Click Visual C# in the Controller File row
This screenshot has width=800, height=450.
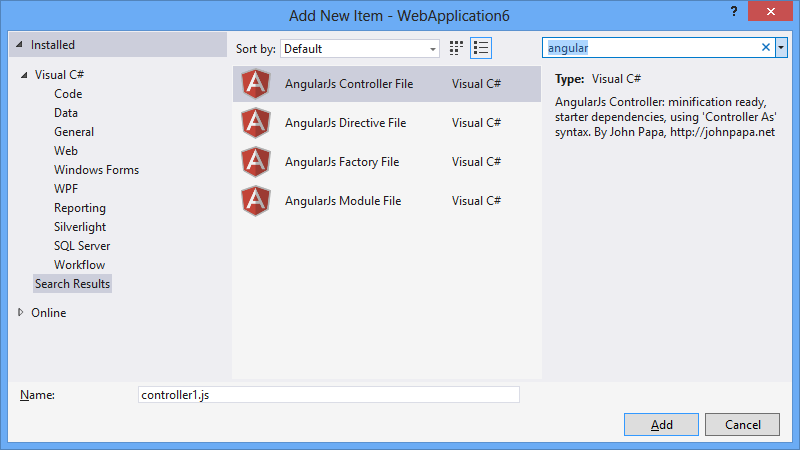point(477,84)
